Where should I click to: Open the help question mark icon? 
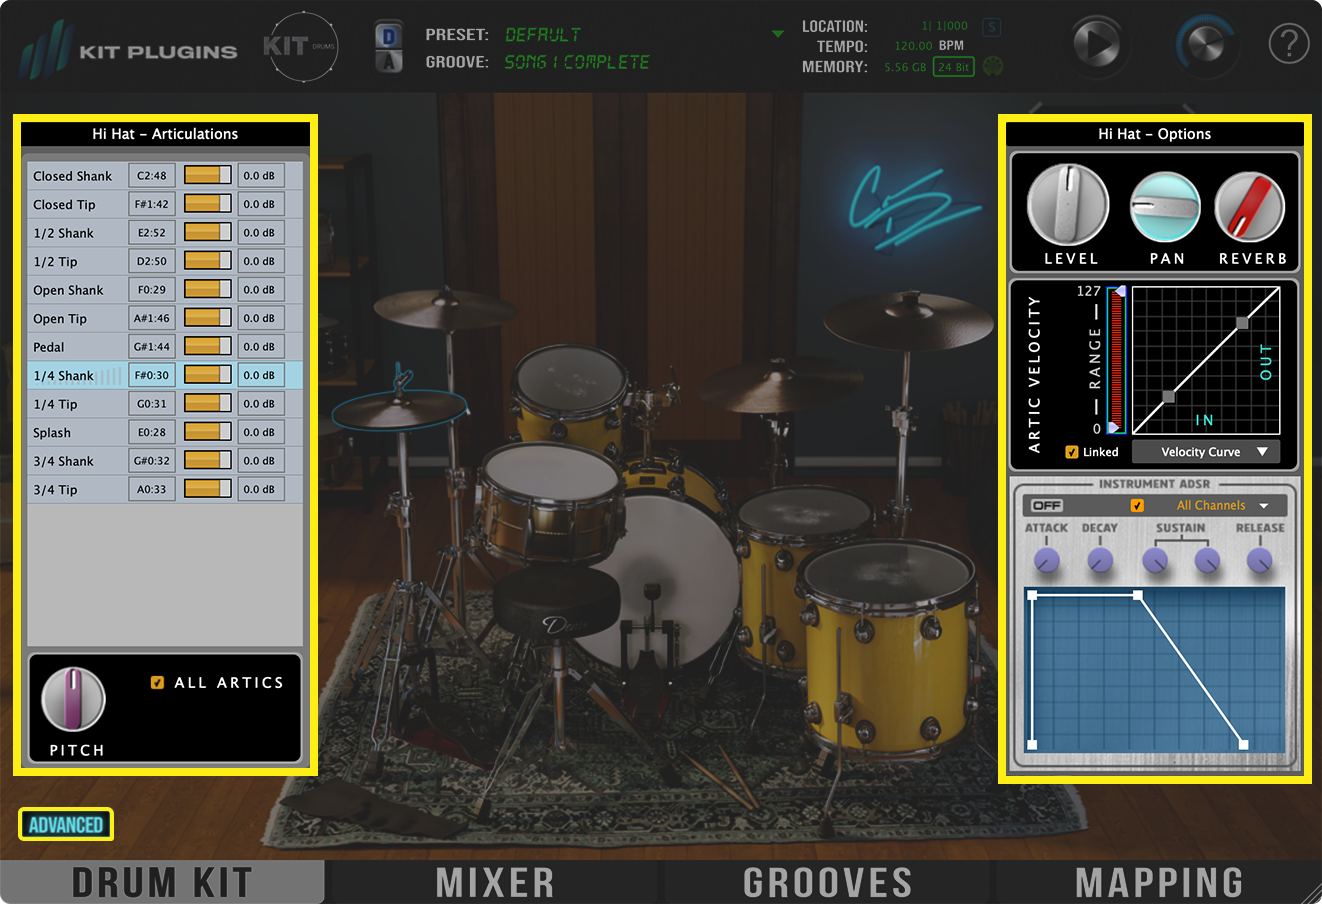[x=1288, y=44]
